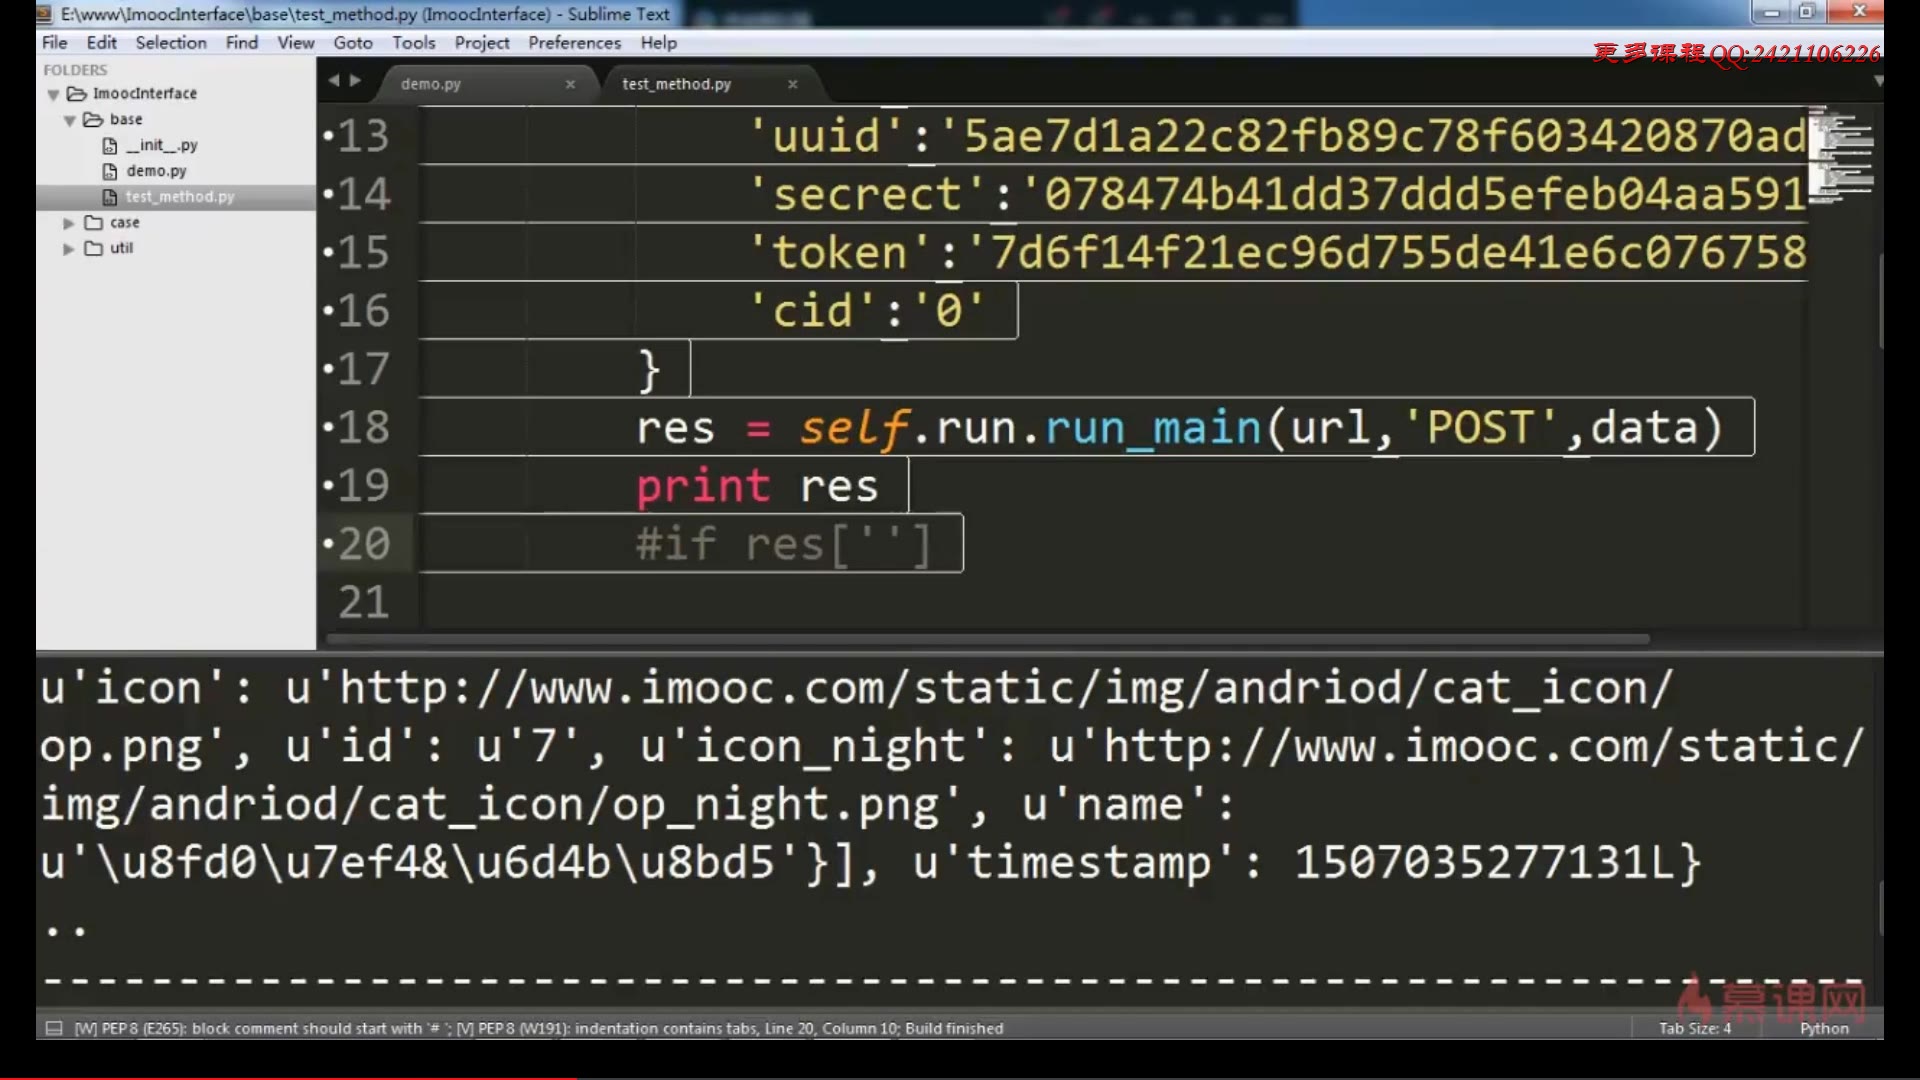The width and height of the screenshot is (1920, 1080).
Task: Open the Tools menu
Action: 413,43
